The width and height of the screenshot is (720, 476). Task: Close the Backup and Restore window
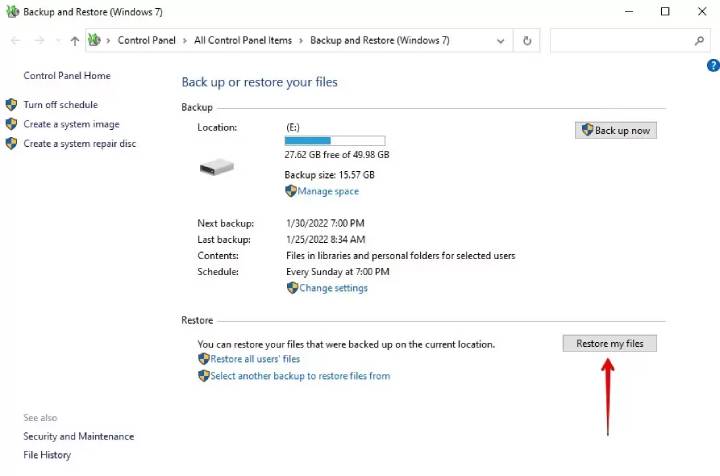click(x=702, y=11)
